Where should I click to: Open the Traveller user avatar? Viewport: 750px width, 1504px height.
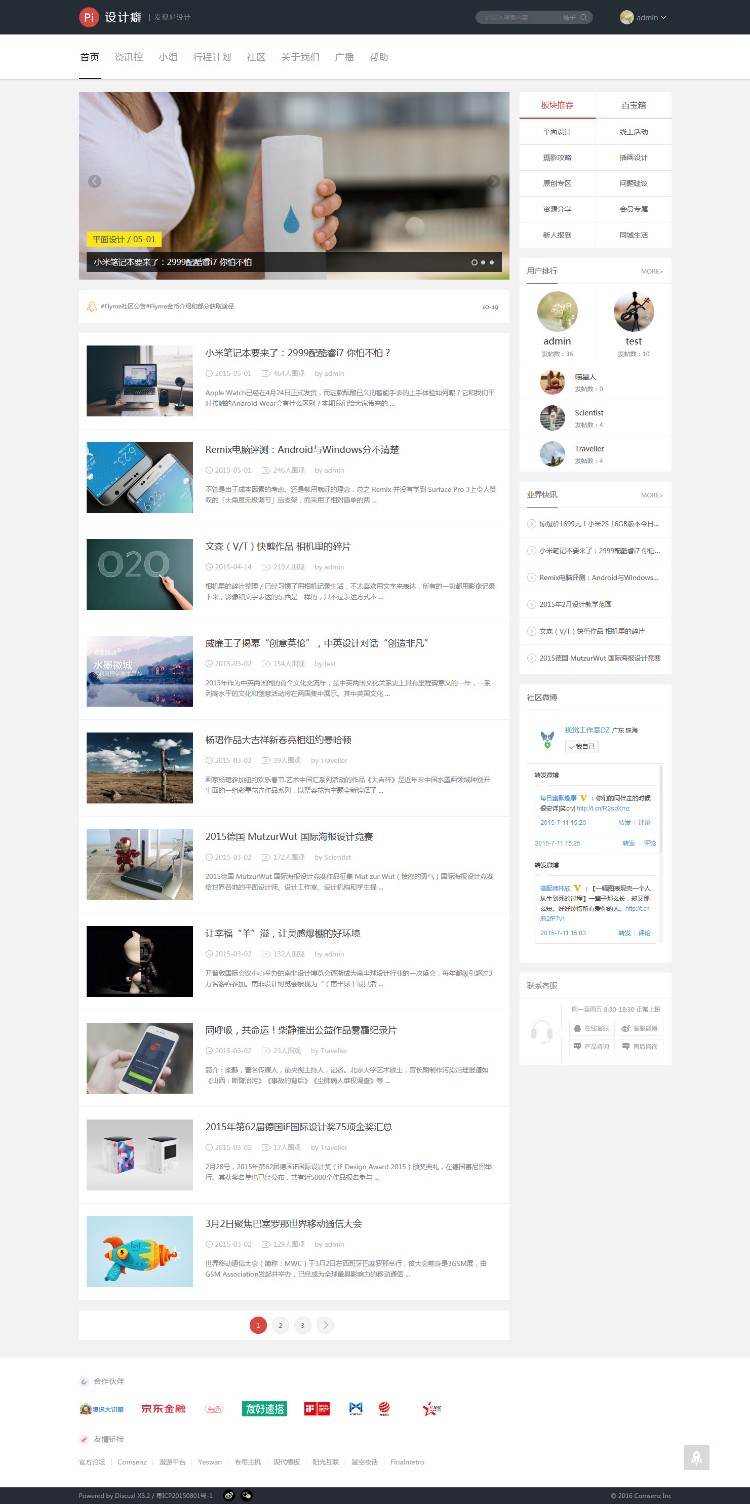552,453
